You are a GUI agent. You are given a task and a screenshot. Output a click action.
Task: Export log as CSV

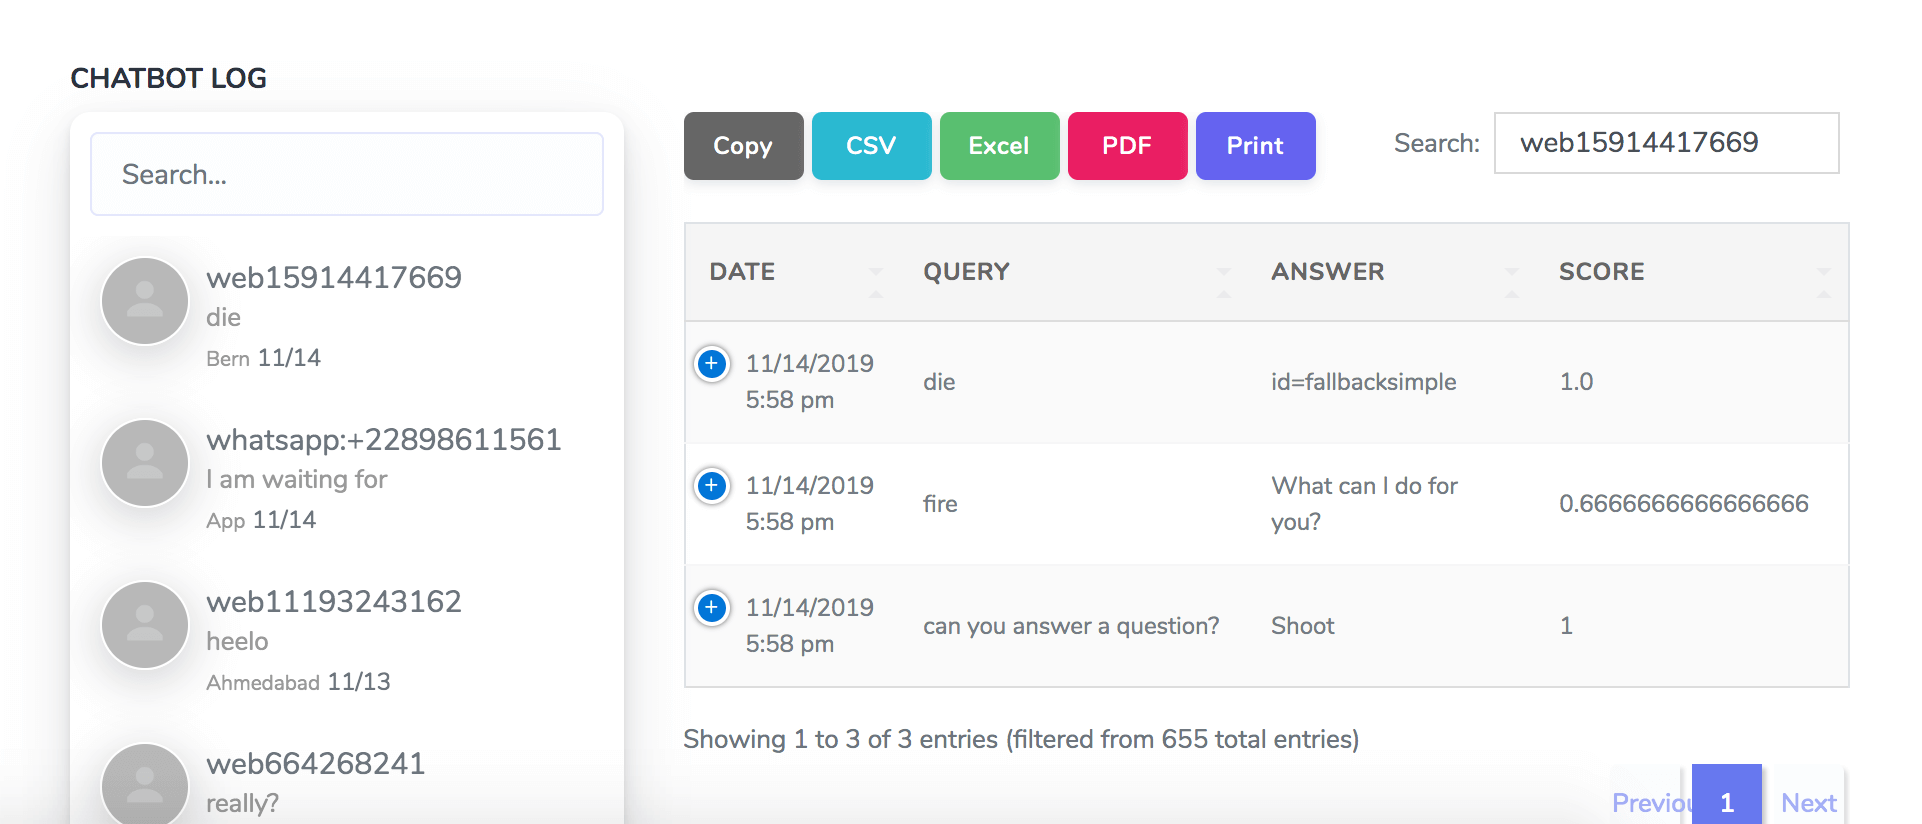pyautogui.click(x=871, y=146)
